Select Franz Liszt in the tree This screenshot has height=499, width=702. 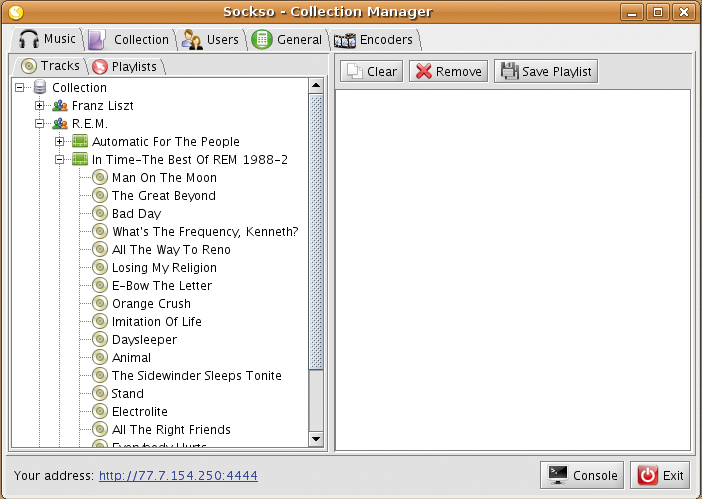[103, 106]
